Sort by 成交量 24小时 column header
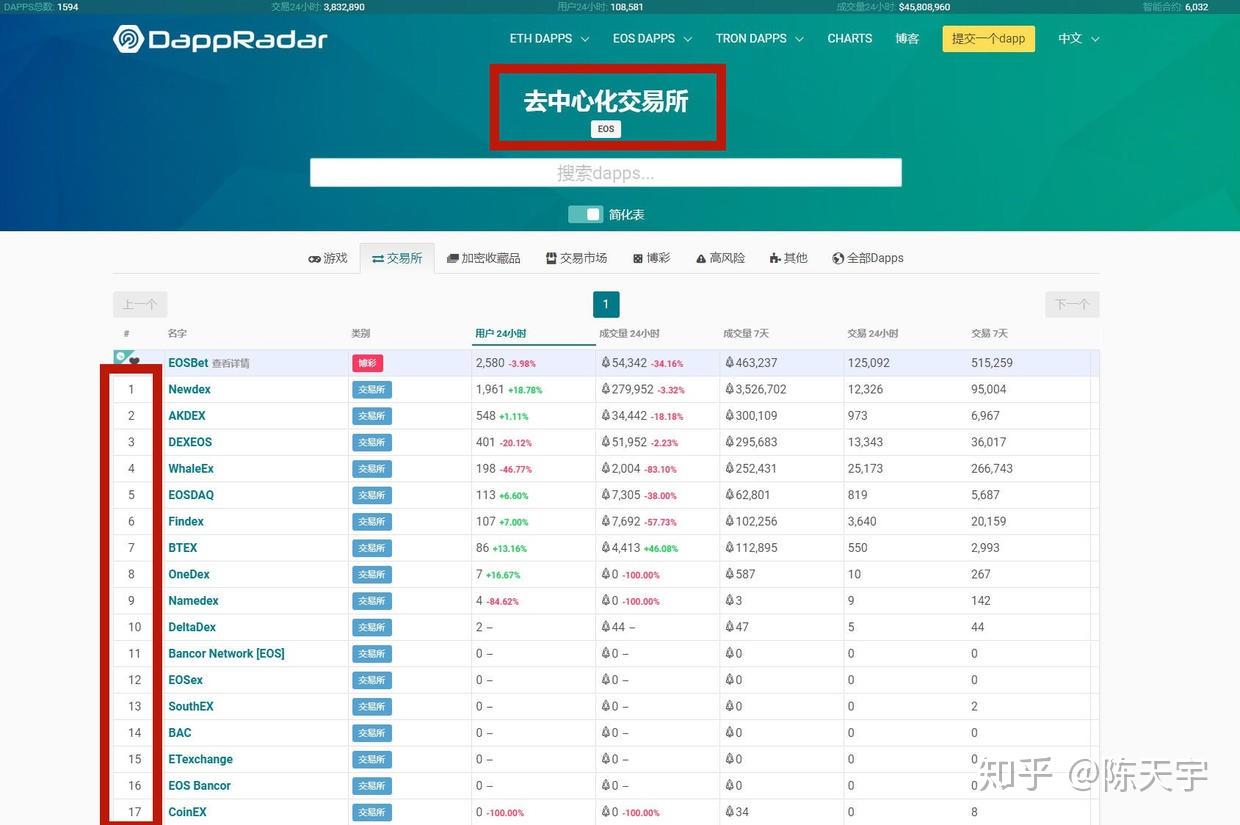This screenshot has width=1240, height=825. [x=629, y=333]
